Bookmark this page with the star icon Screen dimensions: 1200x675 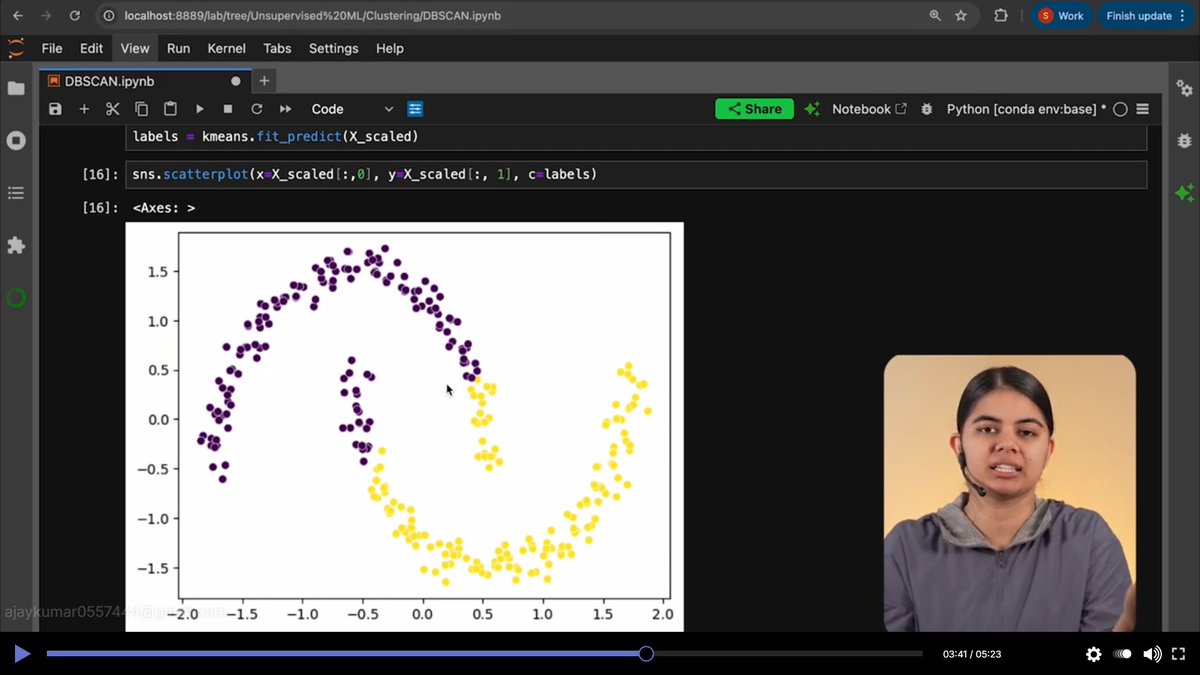coord(961,16)
